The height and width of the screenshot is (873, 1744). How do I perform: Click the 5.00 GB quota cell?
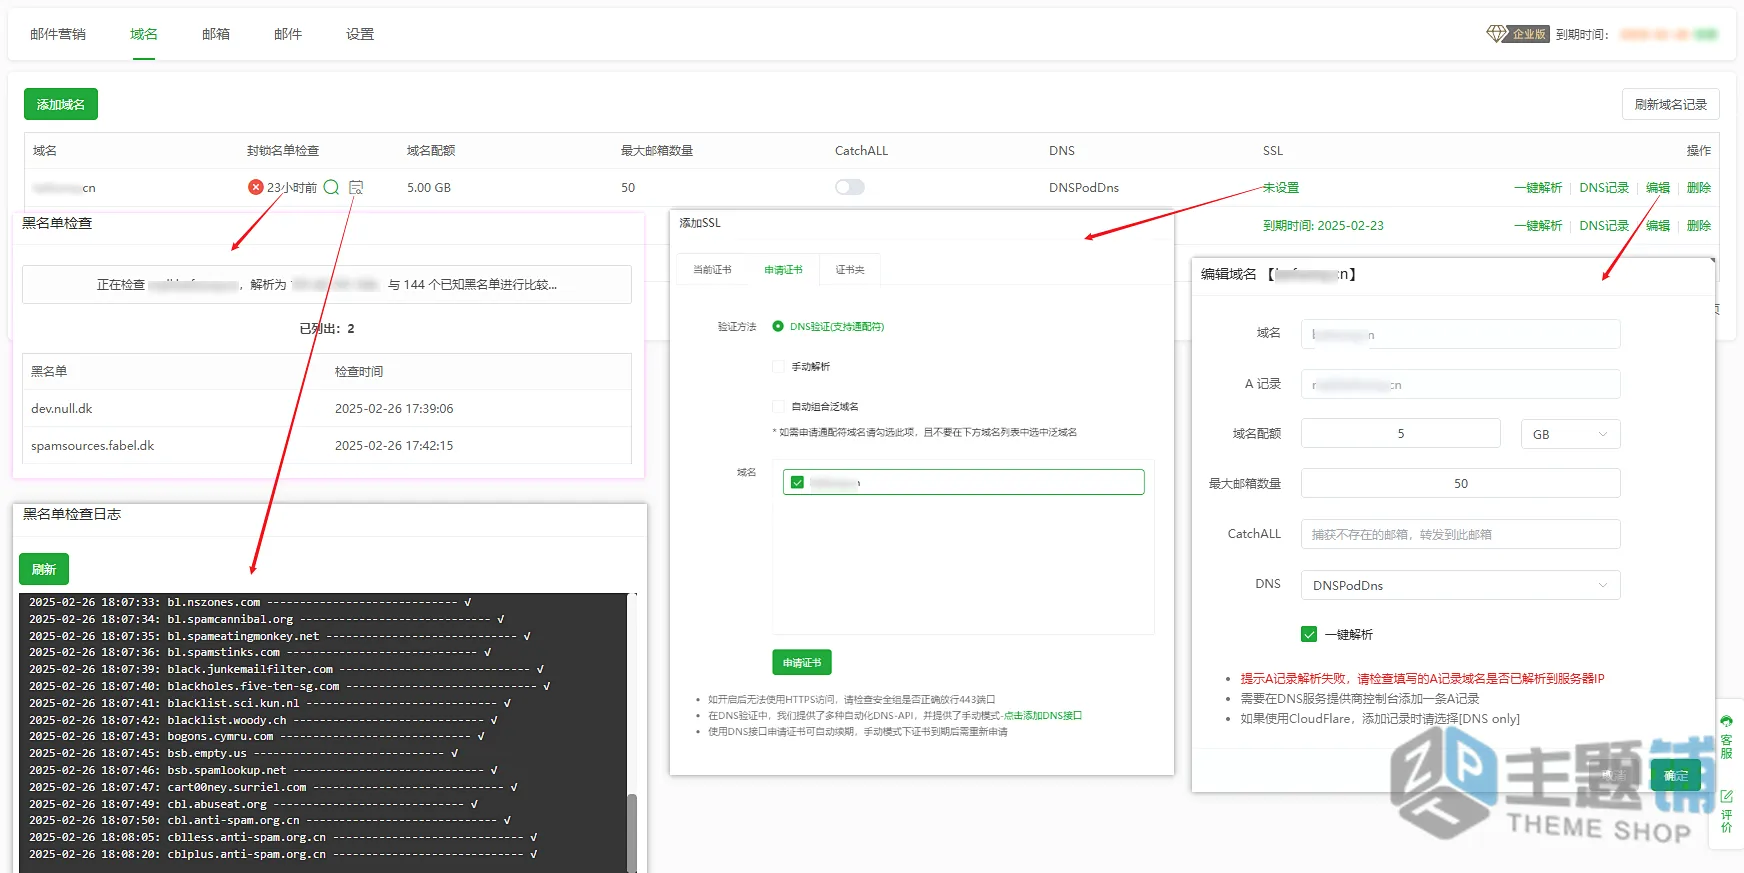click(x=429, y=187)
